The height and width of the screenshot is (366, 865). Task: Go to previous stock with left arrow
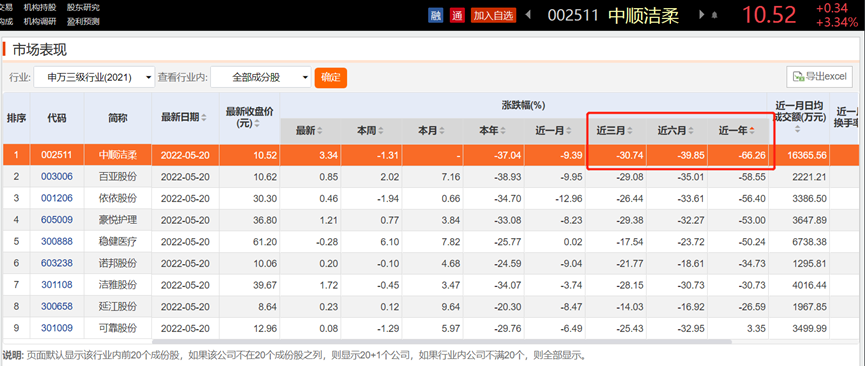pyautogui.click(x=528, y=15)
